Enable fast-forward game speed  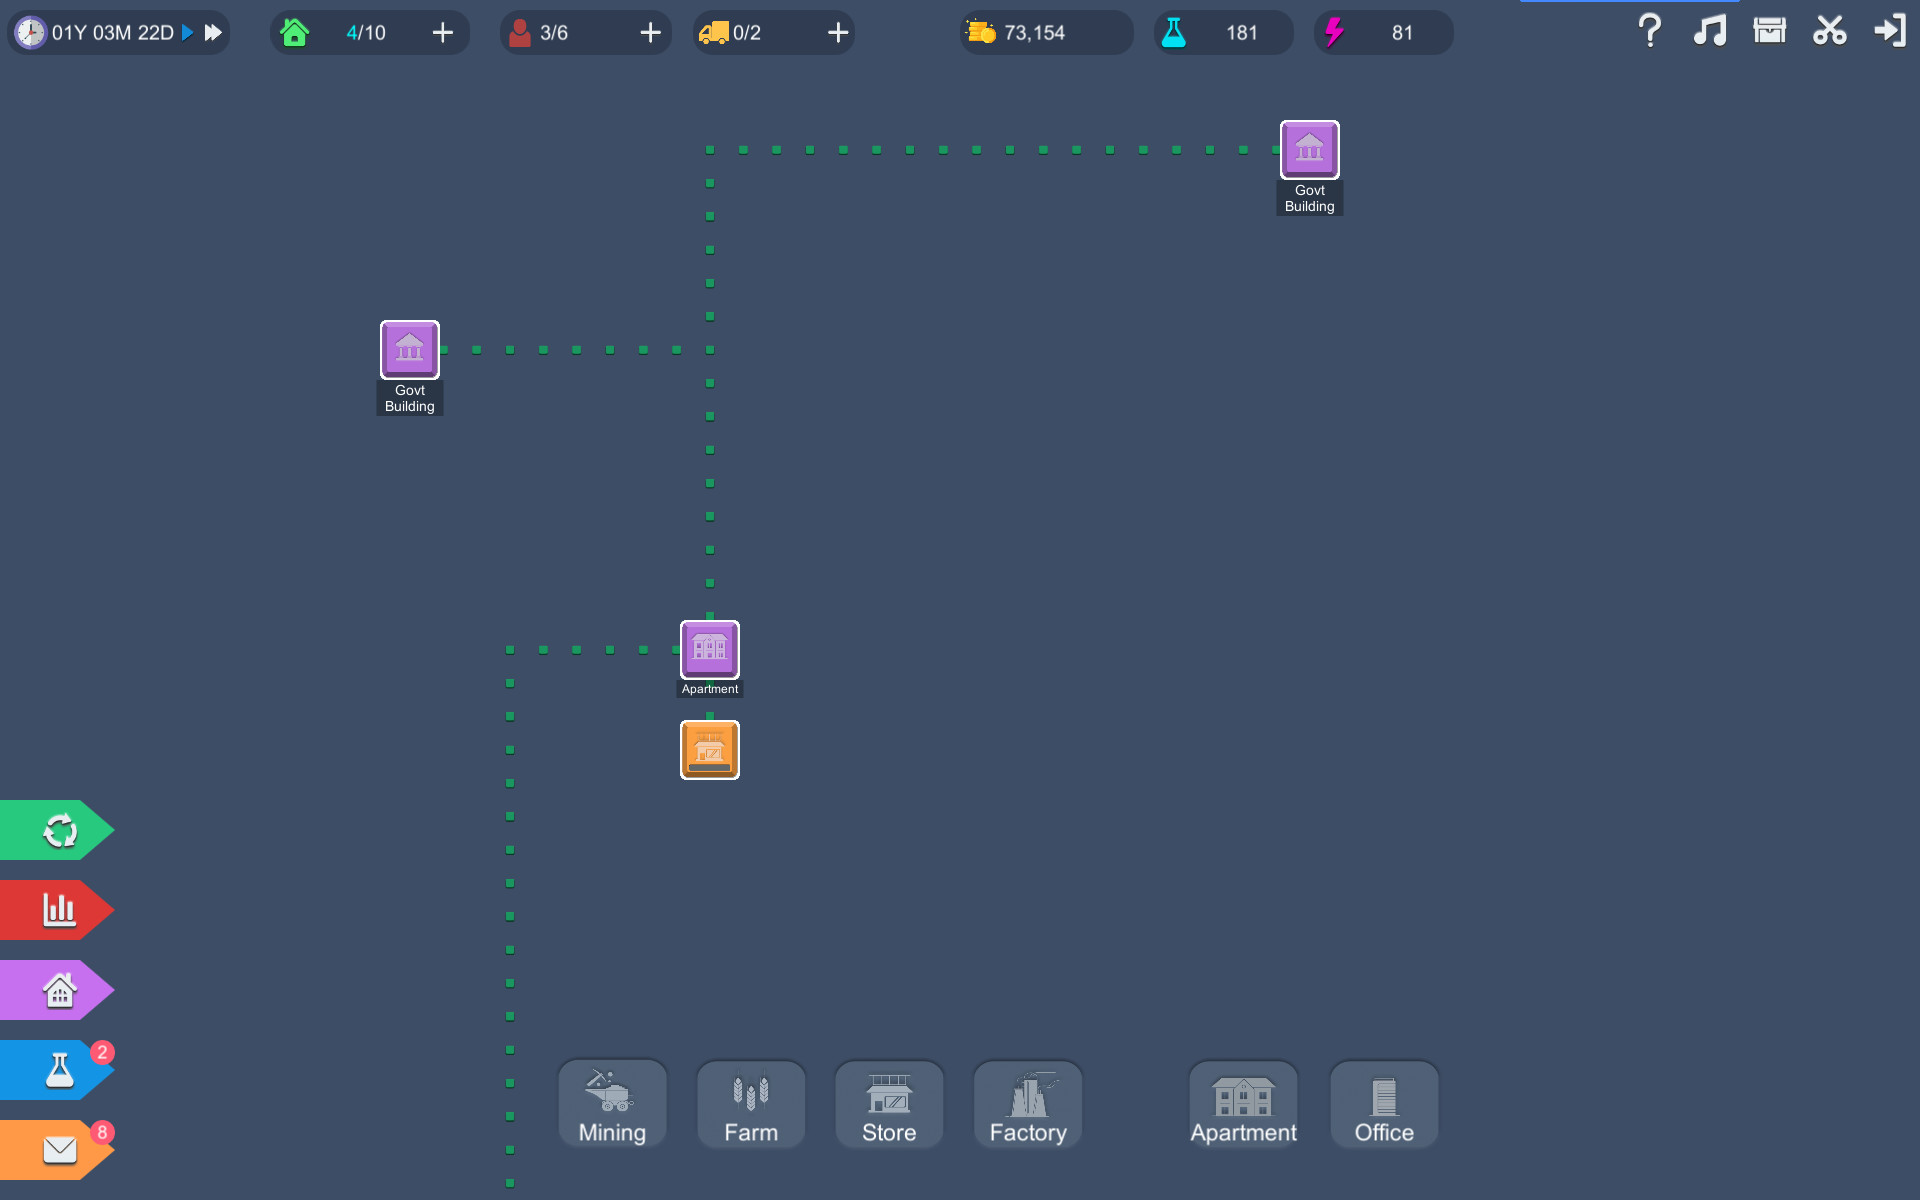point(212,31)
